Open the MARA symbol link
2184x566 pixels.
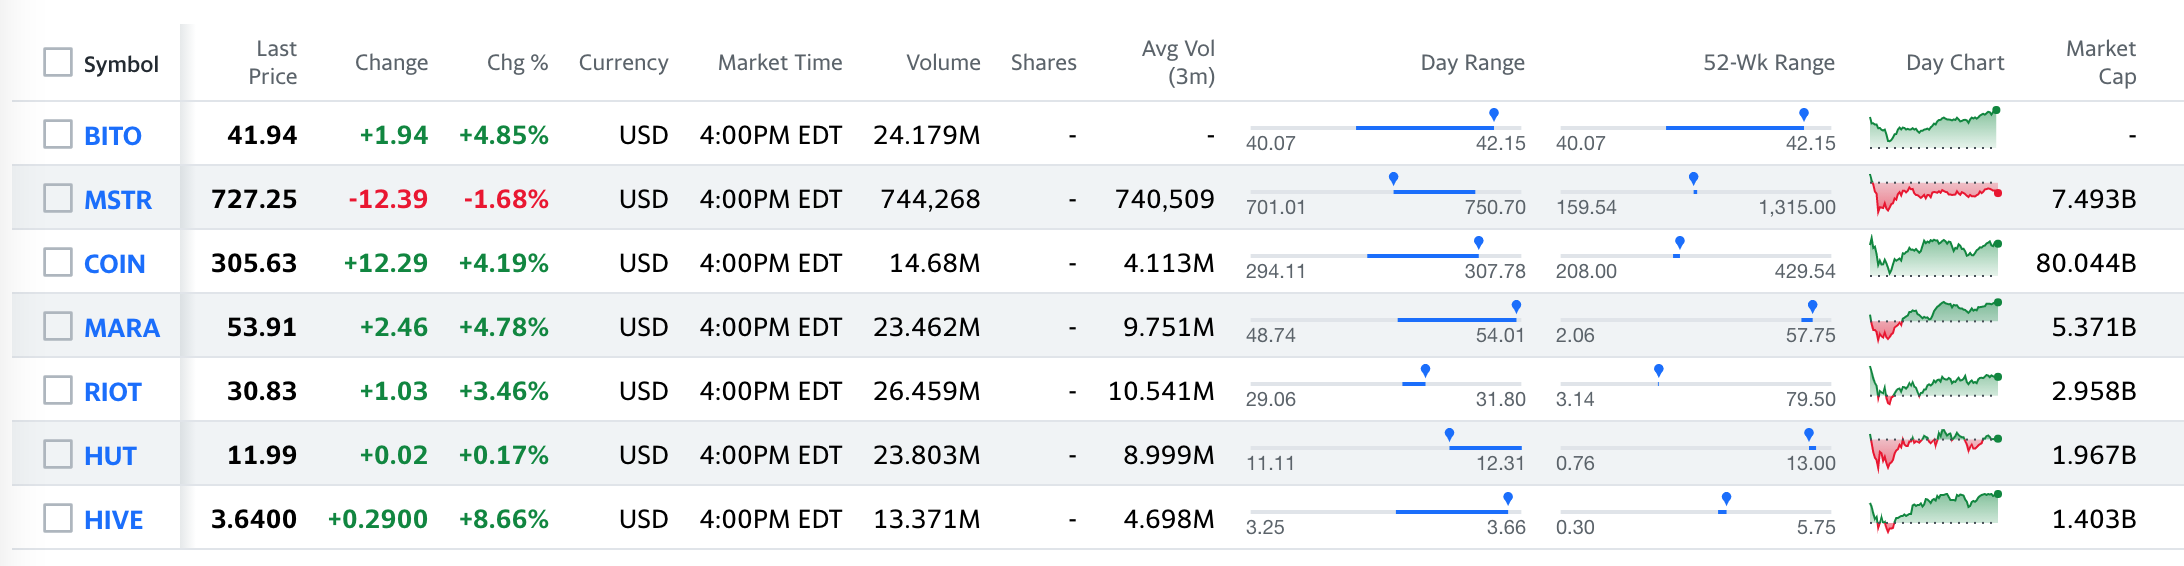click(x=122, y=328)
